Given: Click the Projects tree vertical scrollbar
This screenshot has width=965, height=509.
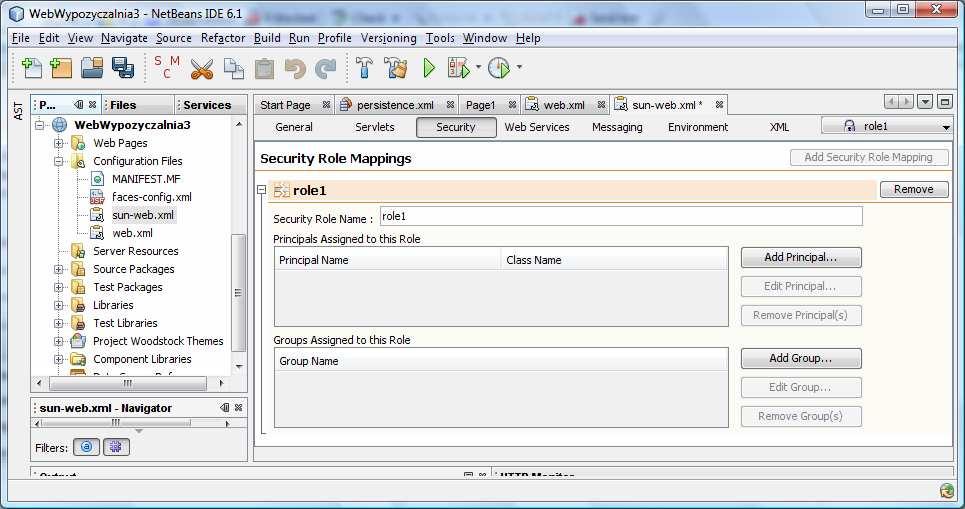Looking at the screenshot, I should pos(239,293).
